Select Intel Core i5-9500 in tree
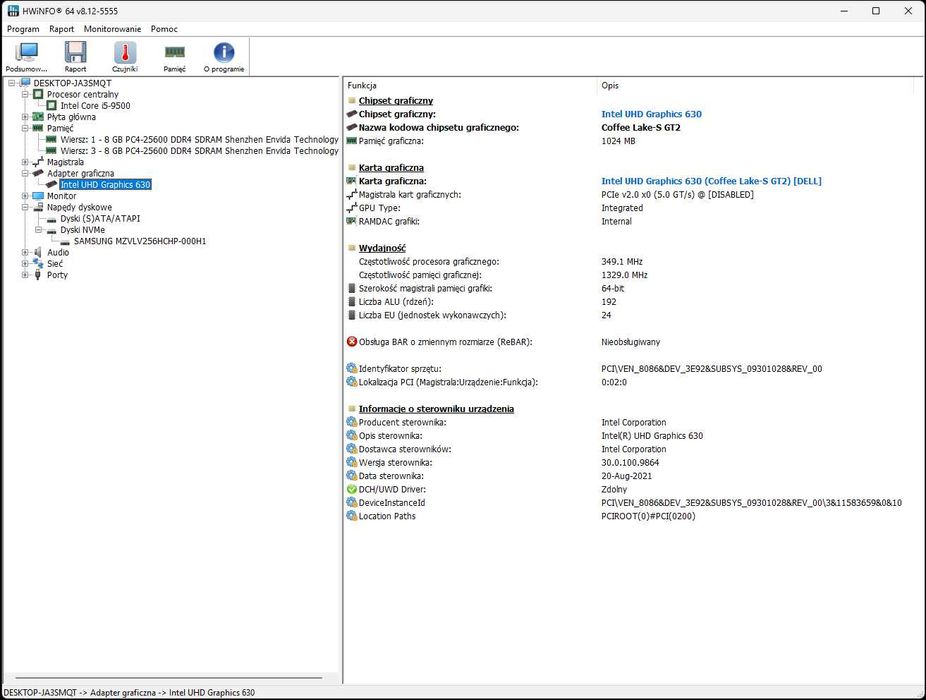This screenshot has height=700, width=926. click(95, 106)
